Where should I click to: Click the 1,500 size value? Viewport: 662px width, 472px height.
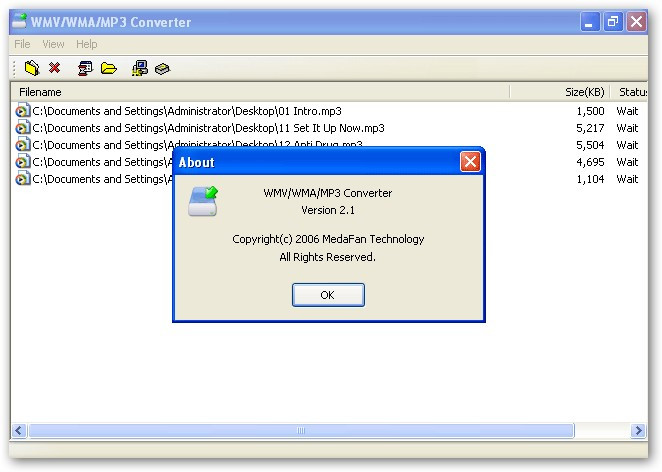(x=590, y=111)
